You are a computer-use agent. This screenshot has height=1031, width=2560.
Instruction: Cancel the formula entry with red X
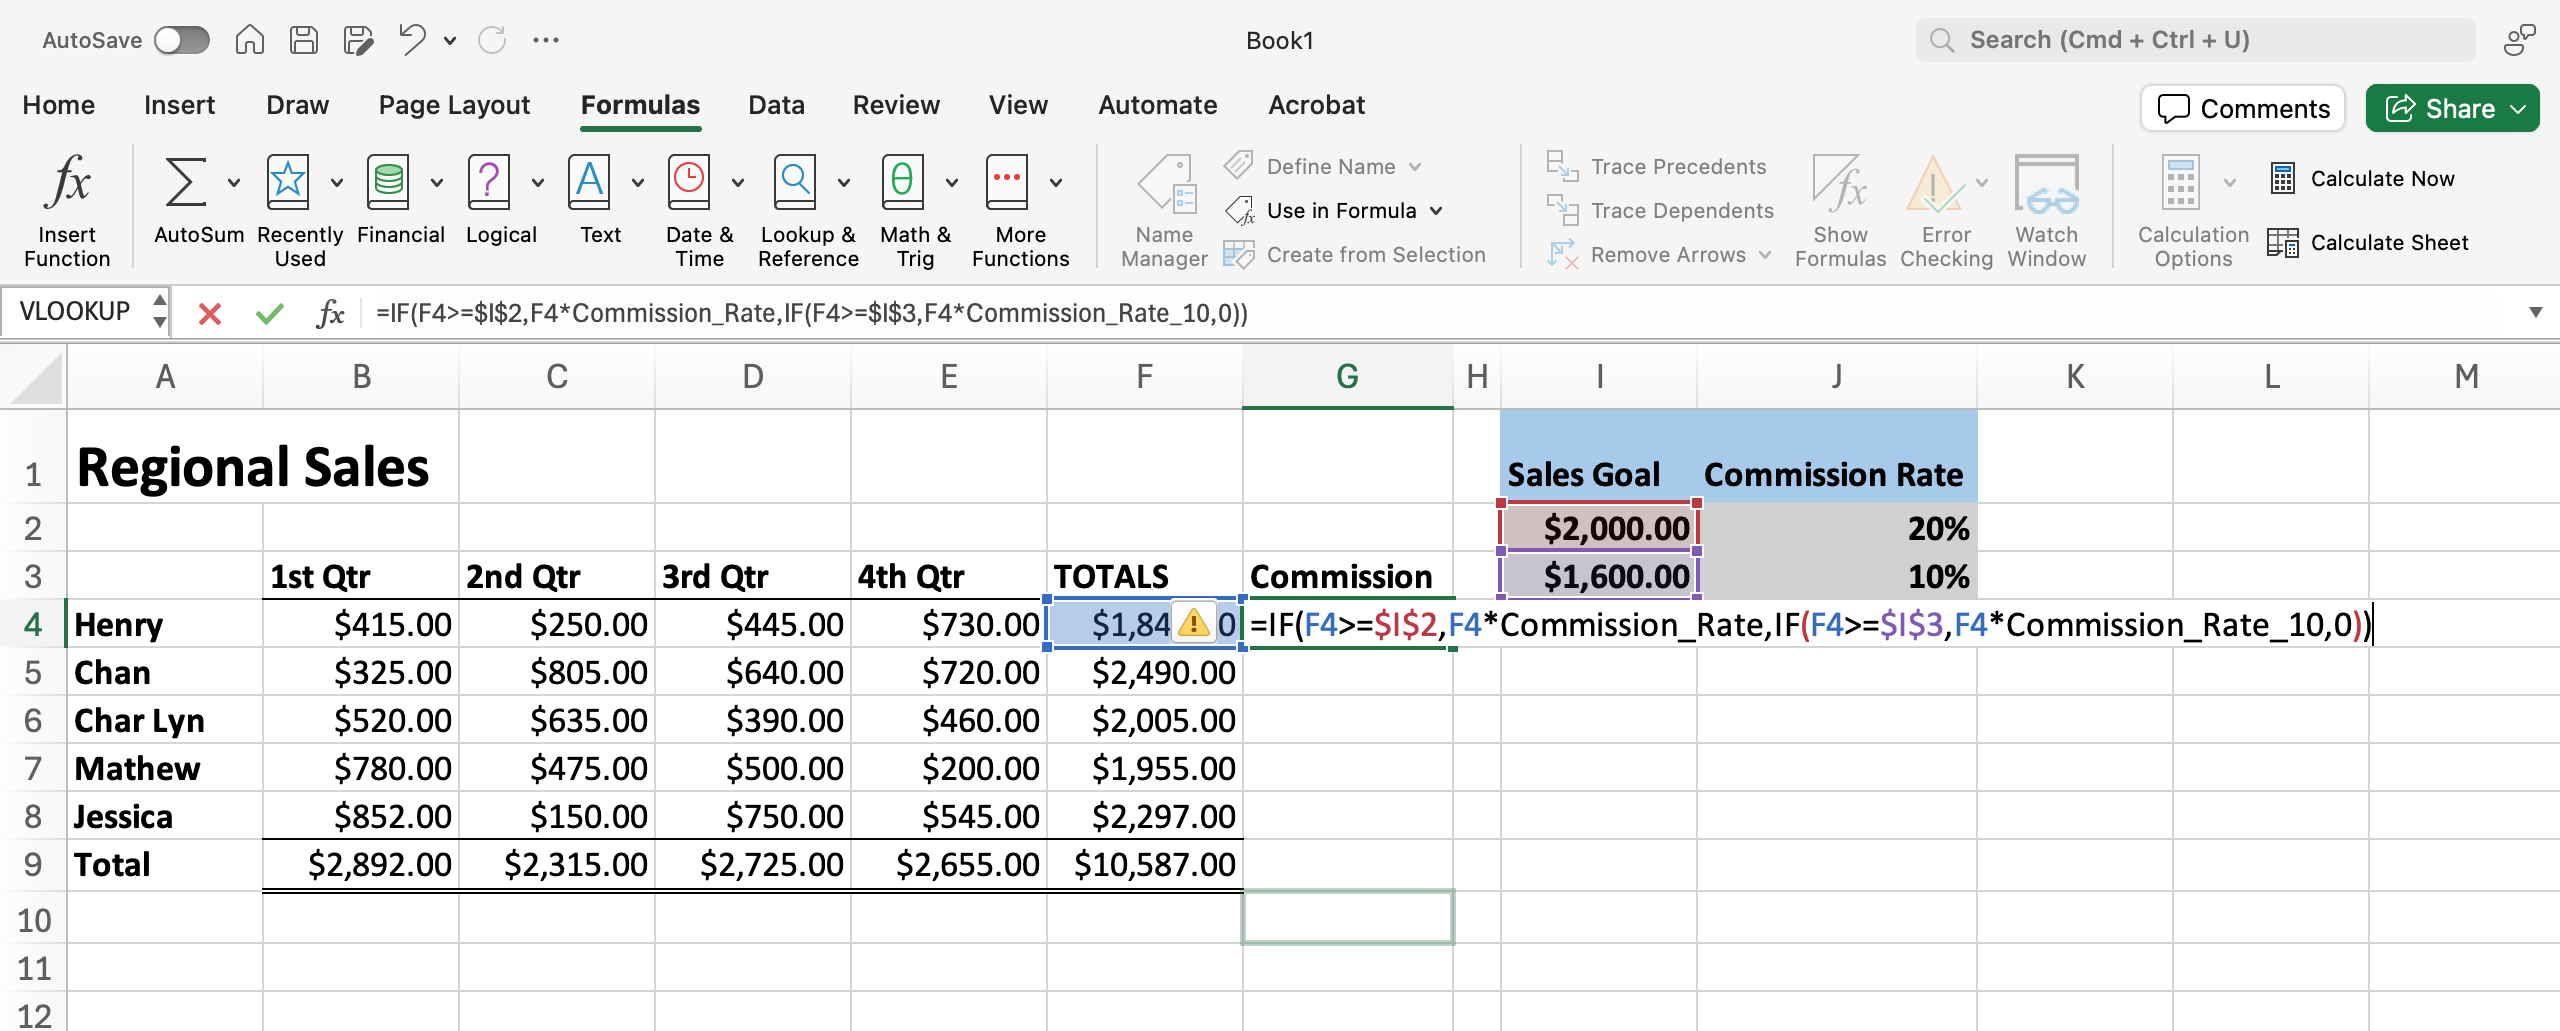[x=210, y=314]
